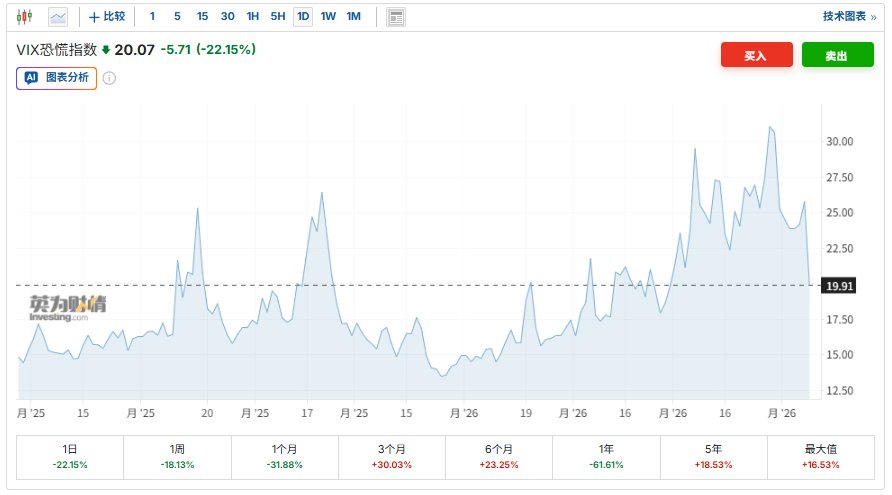
Task: Select the area chart type icon
Action: (58, 17)
